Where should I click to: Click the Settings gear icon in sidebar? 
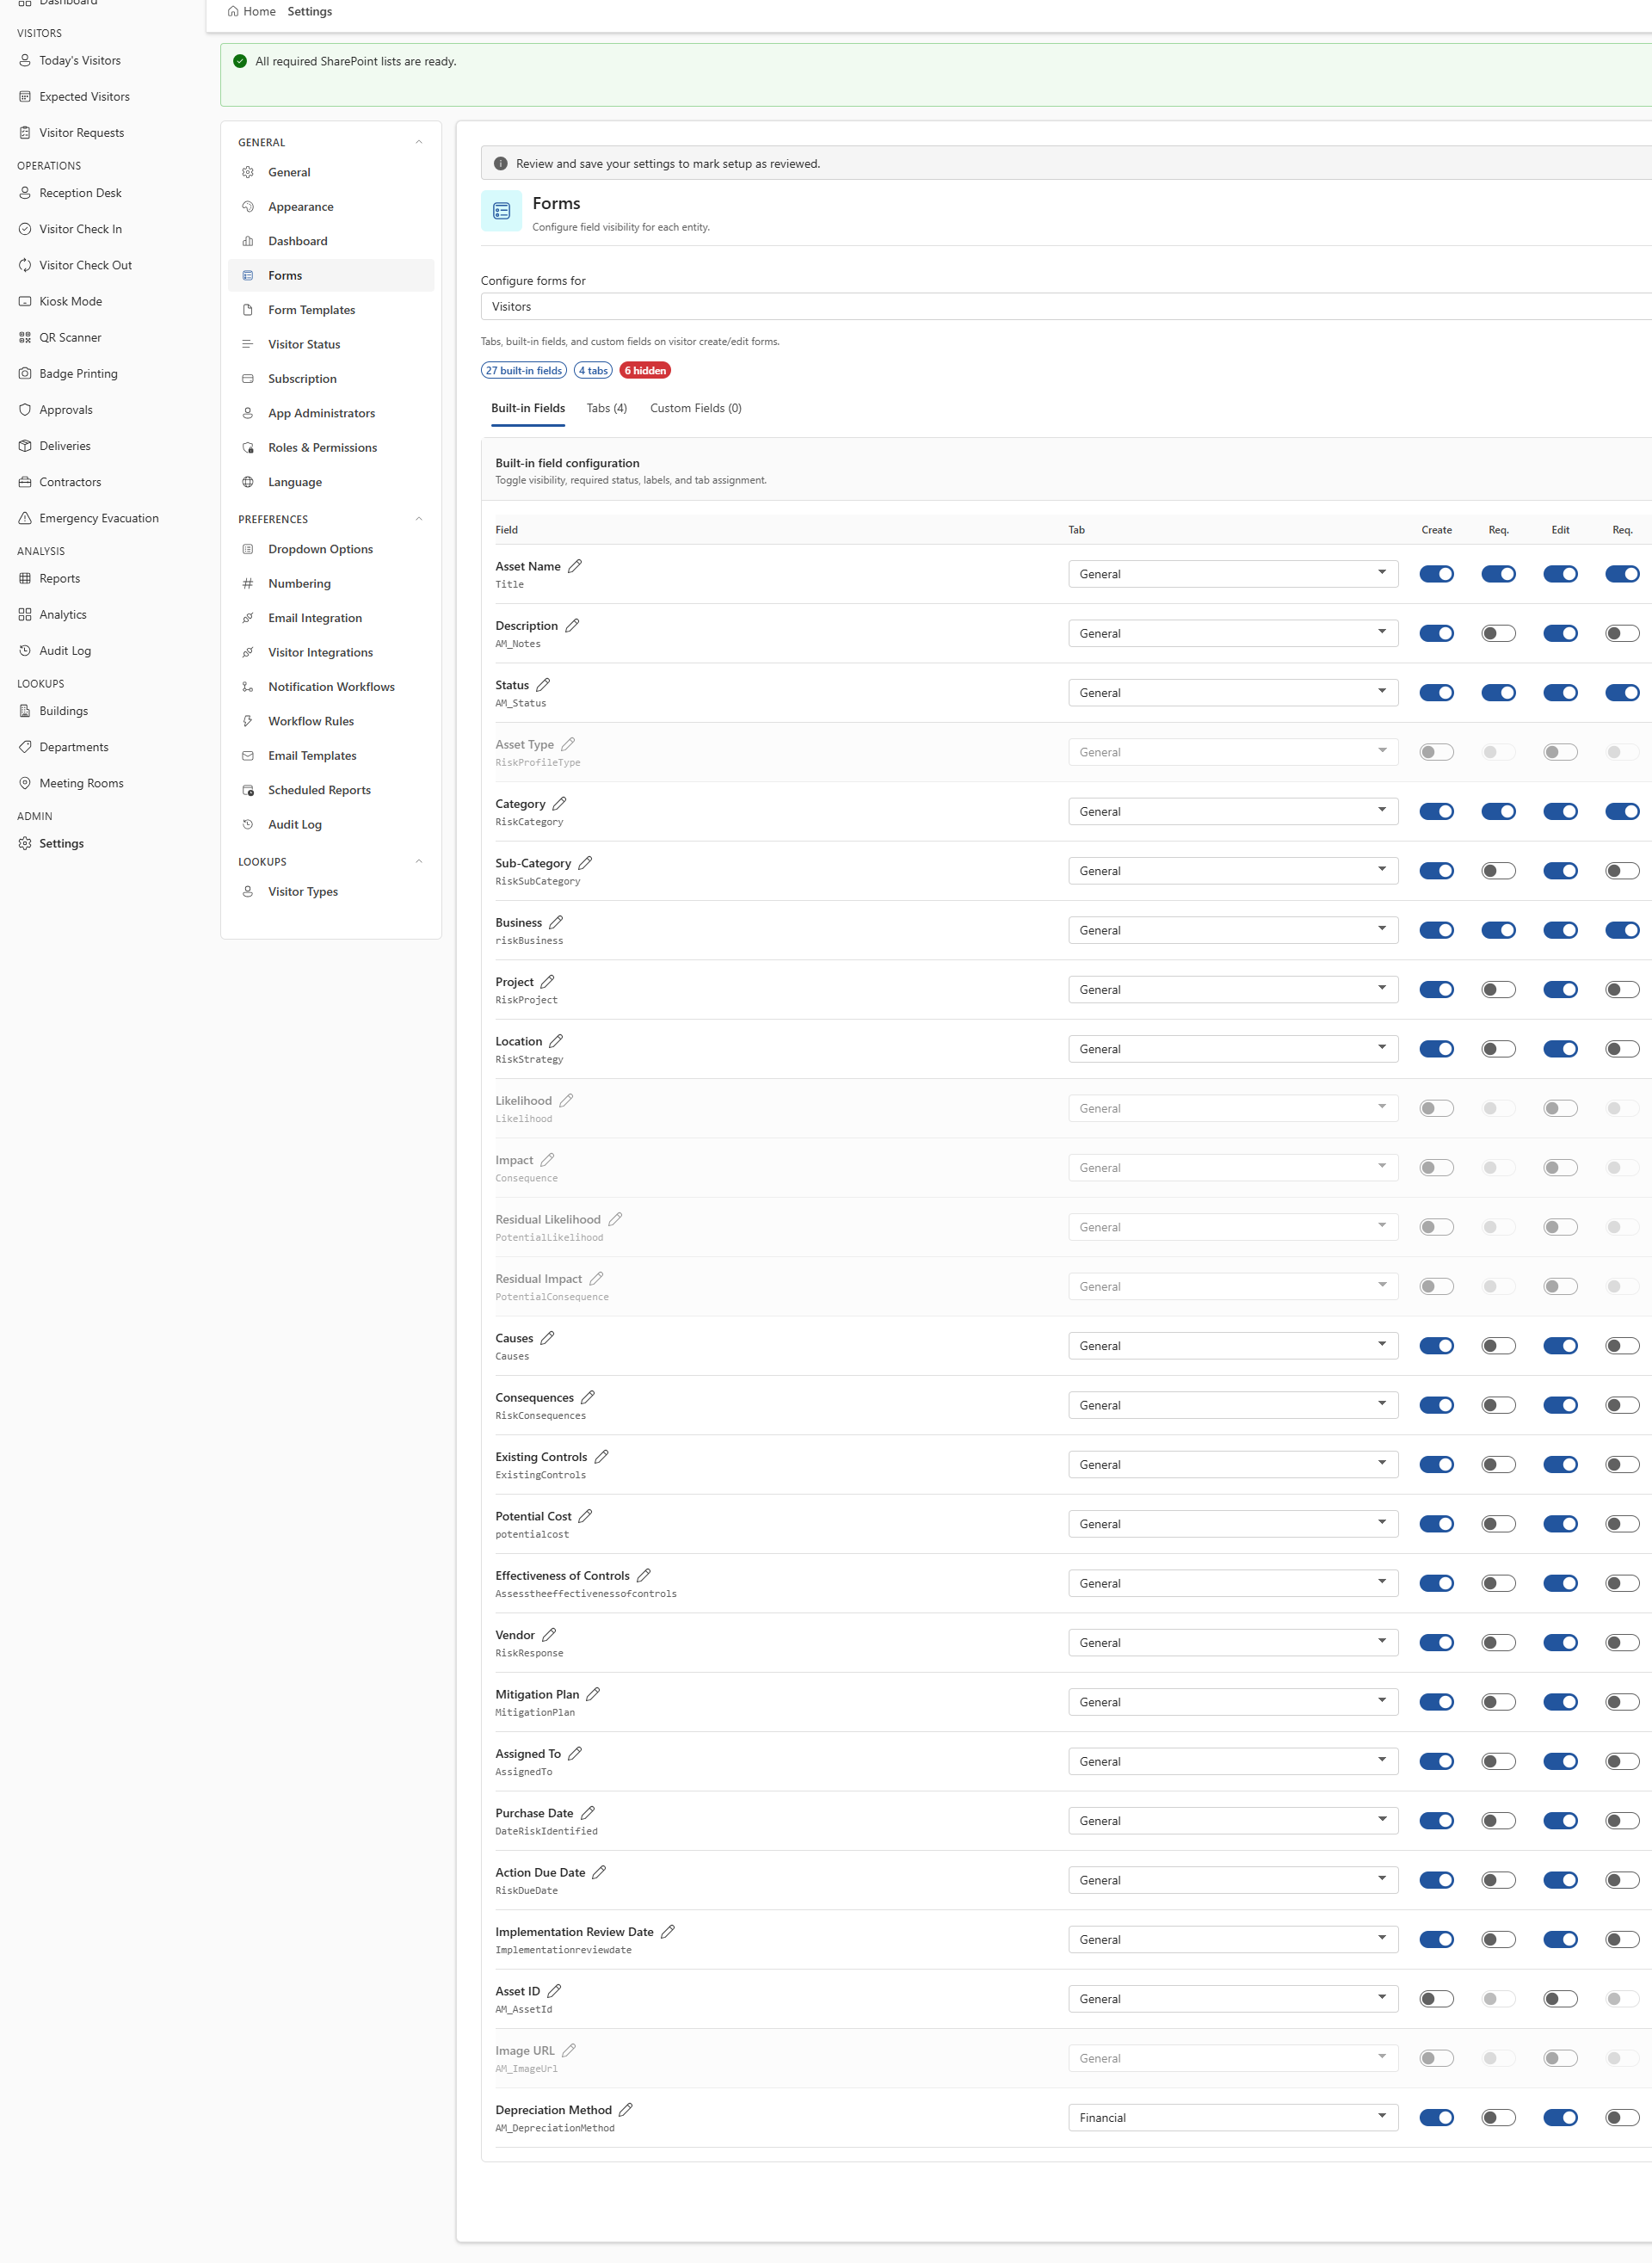(25, 843)
